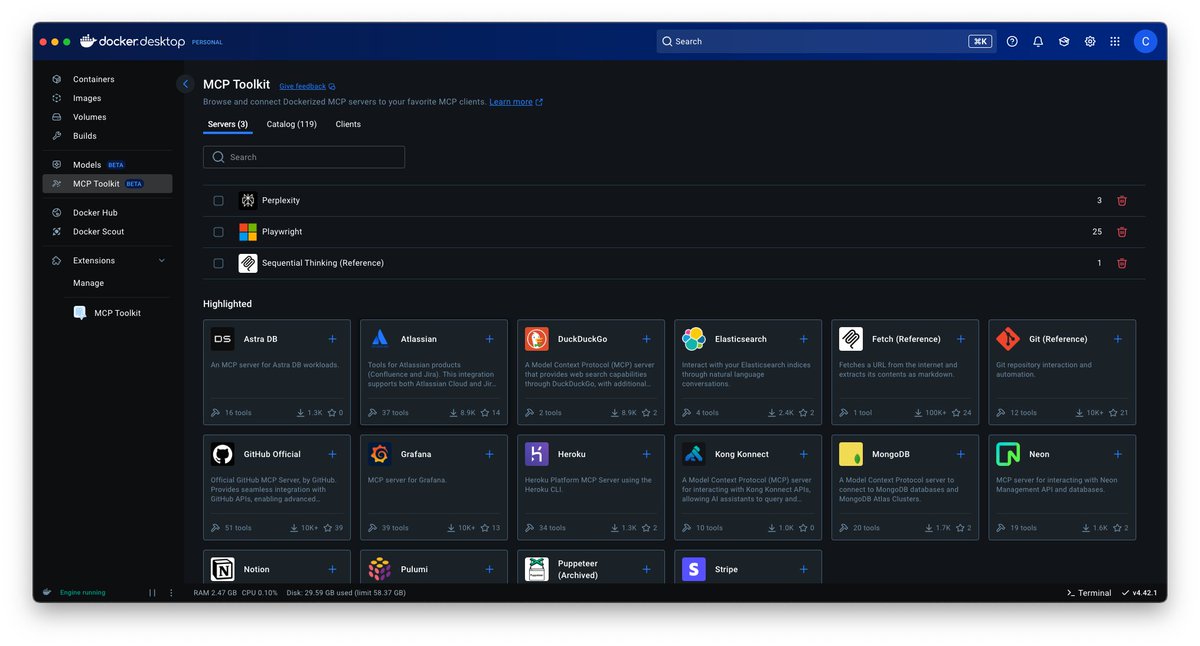
Task: Open the Sequential Thinking (Reference) row
Action: (674, 263)
